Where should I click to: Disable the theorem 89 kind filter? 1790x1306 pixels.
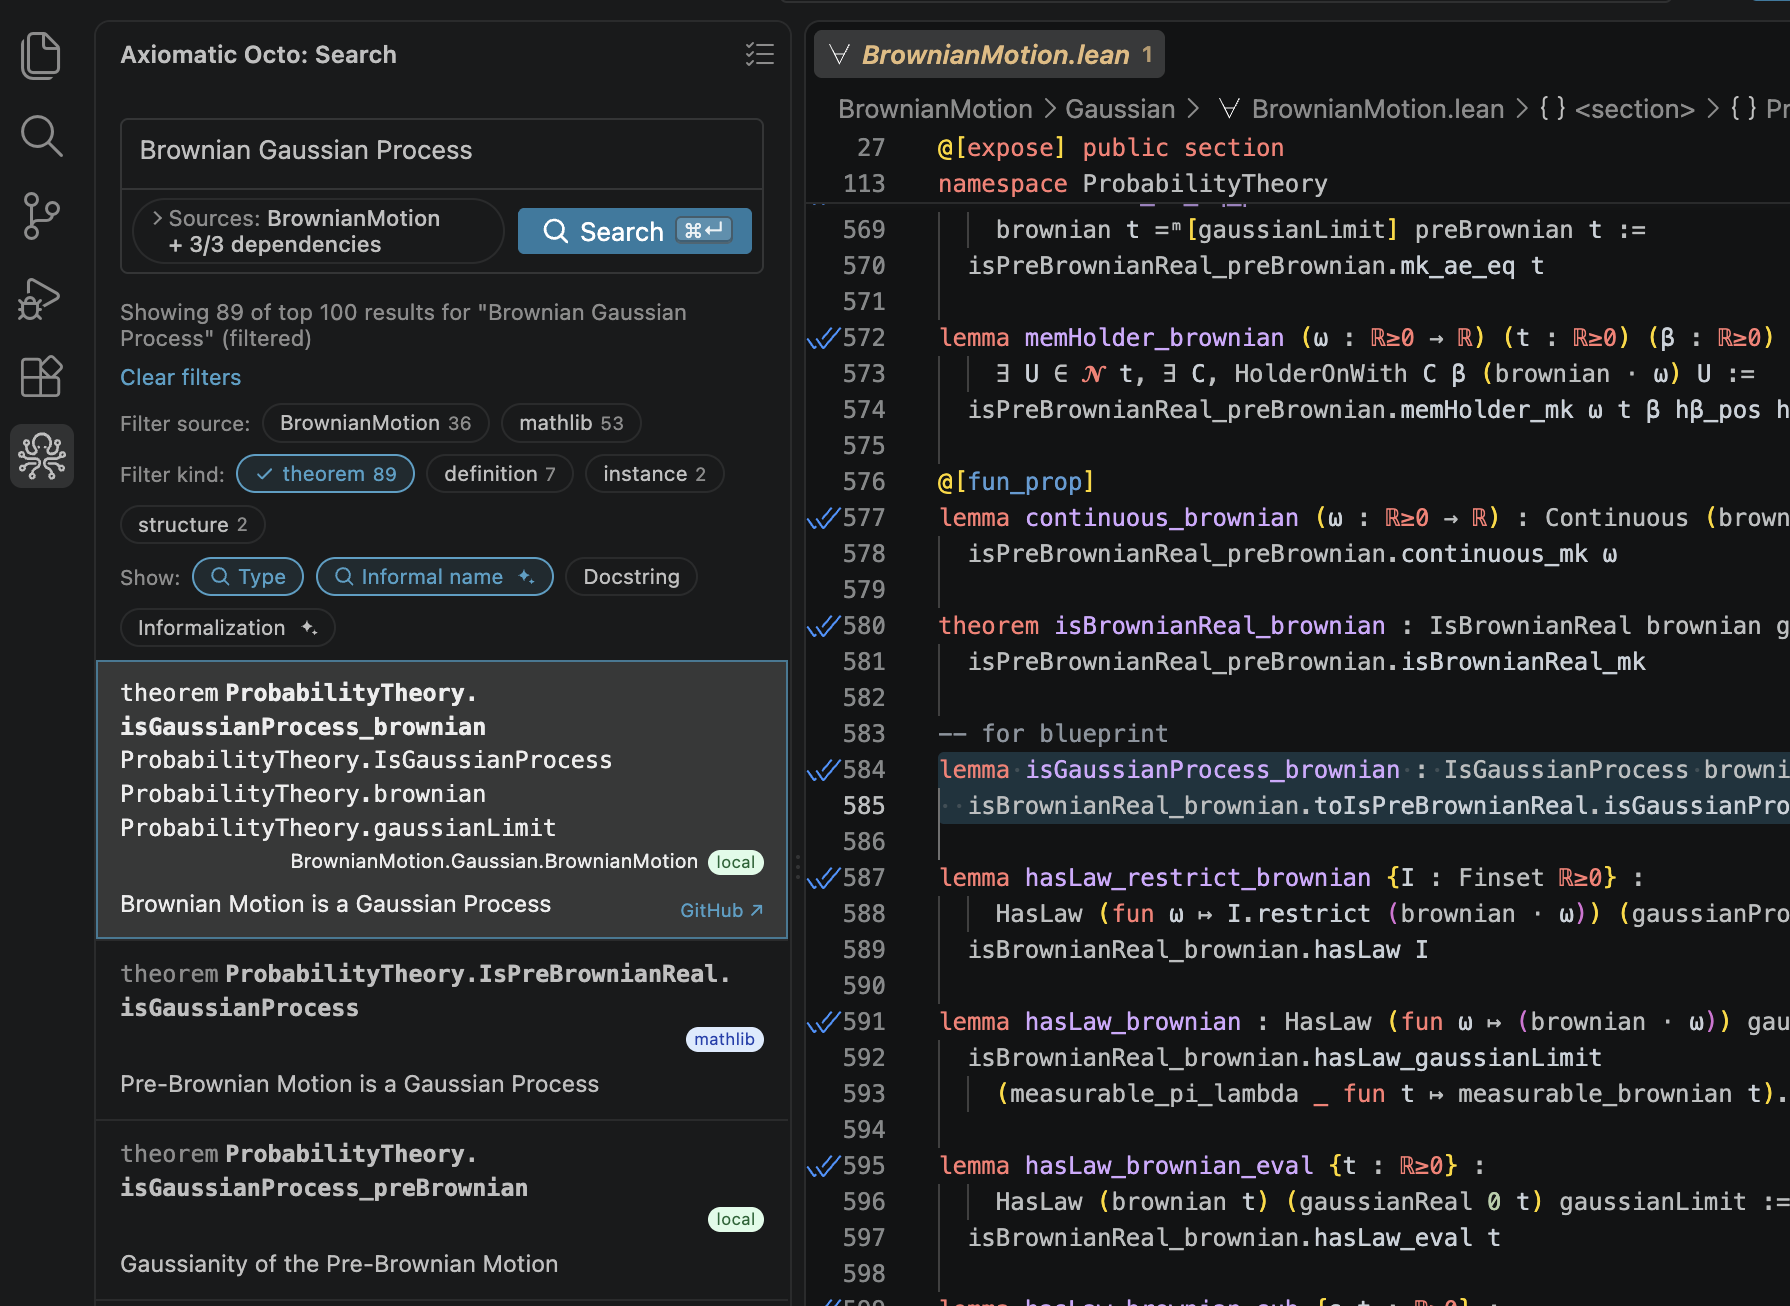[x=326, y=474]
